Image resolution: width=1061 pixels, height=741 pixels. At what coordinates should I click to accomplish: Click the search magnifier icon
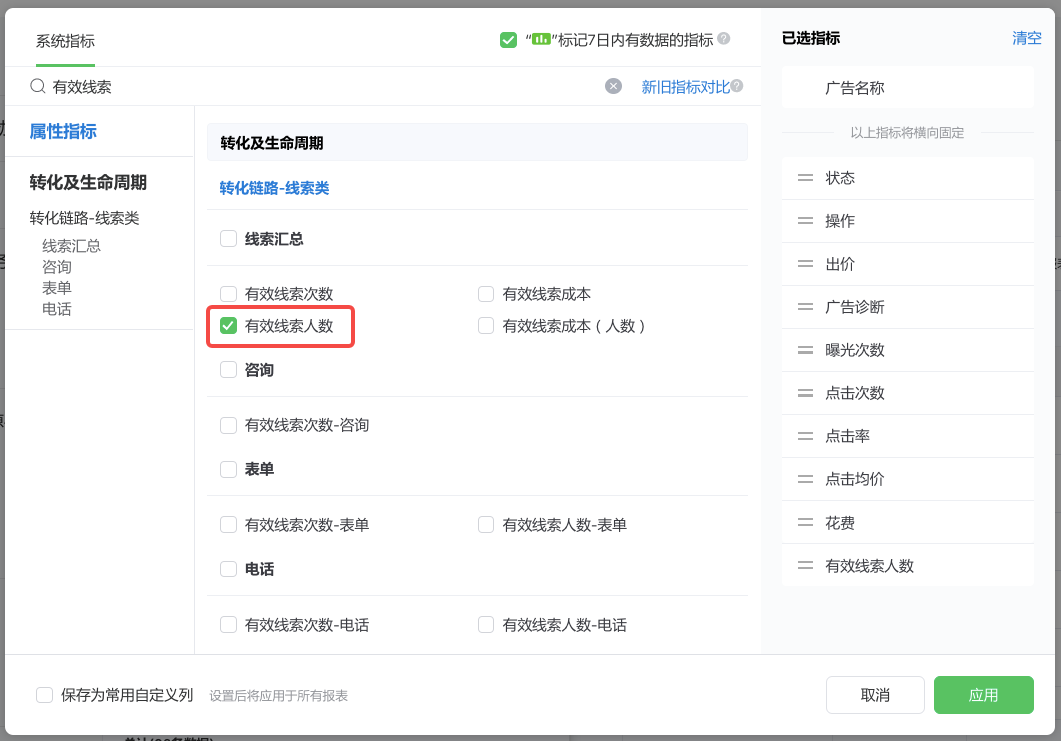[x=35, y=86]
